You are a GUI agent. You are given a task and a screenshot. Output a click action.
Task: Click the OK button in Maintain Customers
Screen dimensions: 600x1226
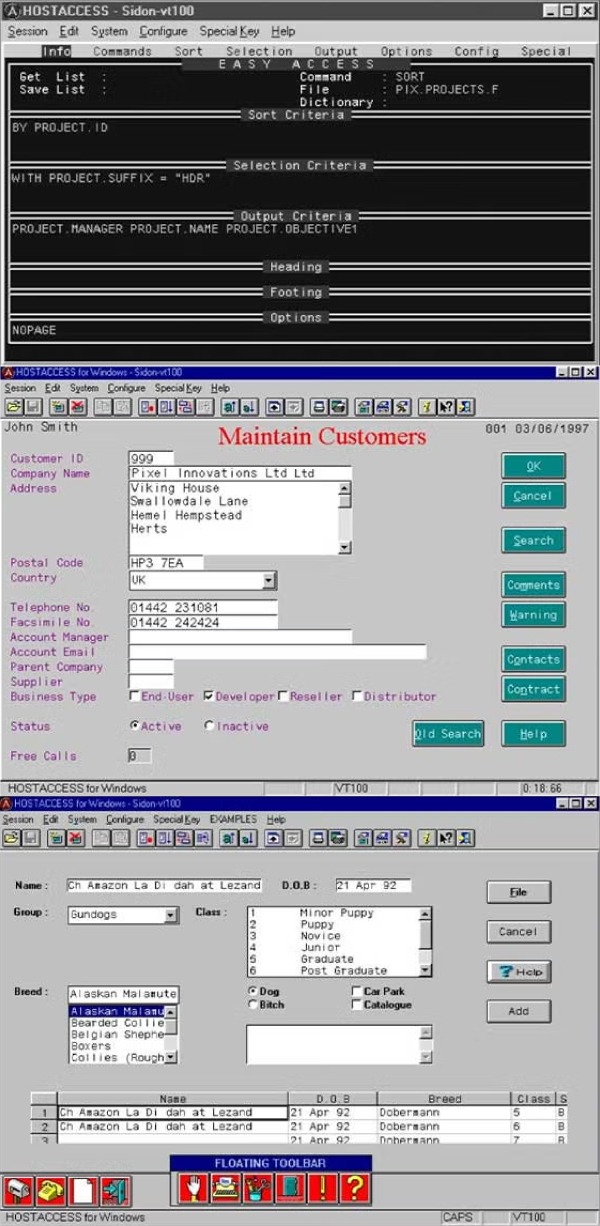pyautogui.click(x=533, y=466)
